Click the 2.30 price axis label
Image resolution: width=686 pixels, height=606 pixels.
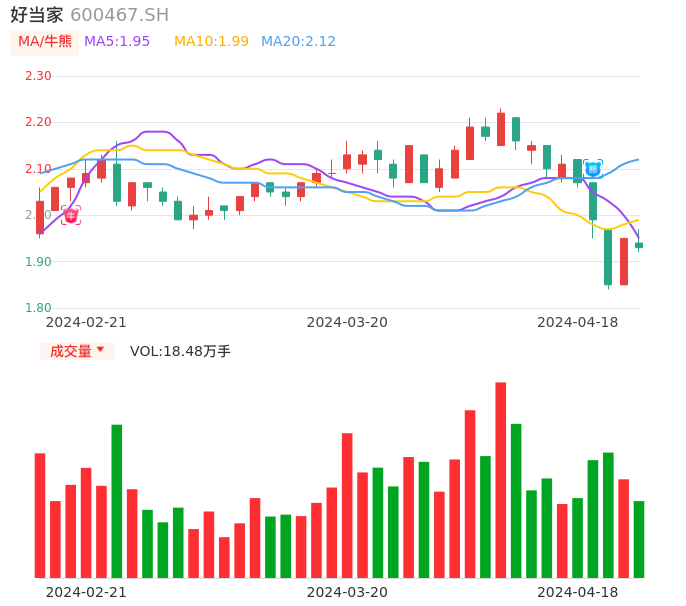pos(38,76)
